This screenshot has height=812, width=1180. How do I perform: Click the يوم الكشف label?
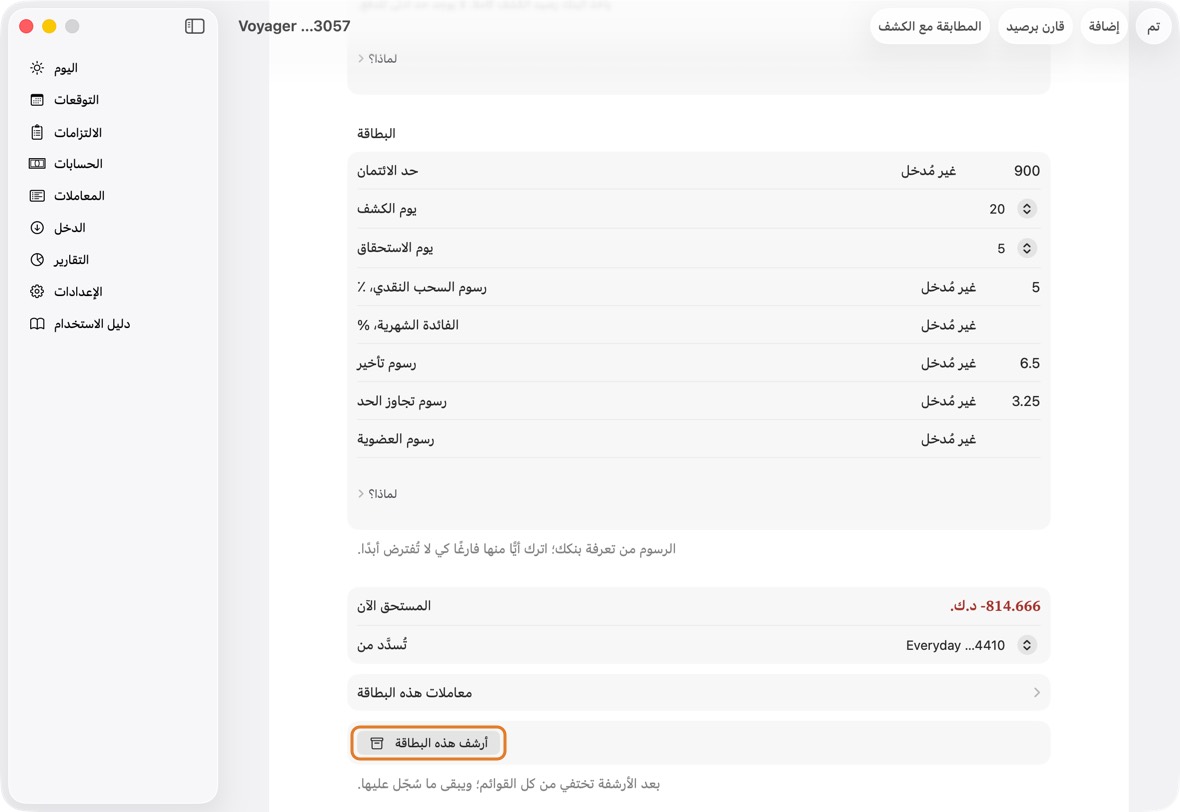[x=387, y=208]
